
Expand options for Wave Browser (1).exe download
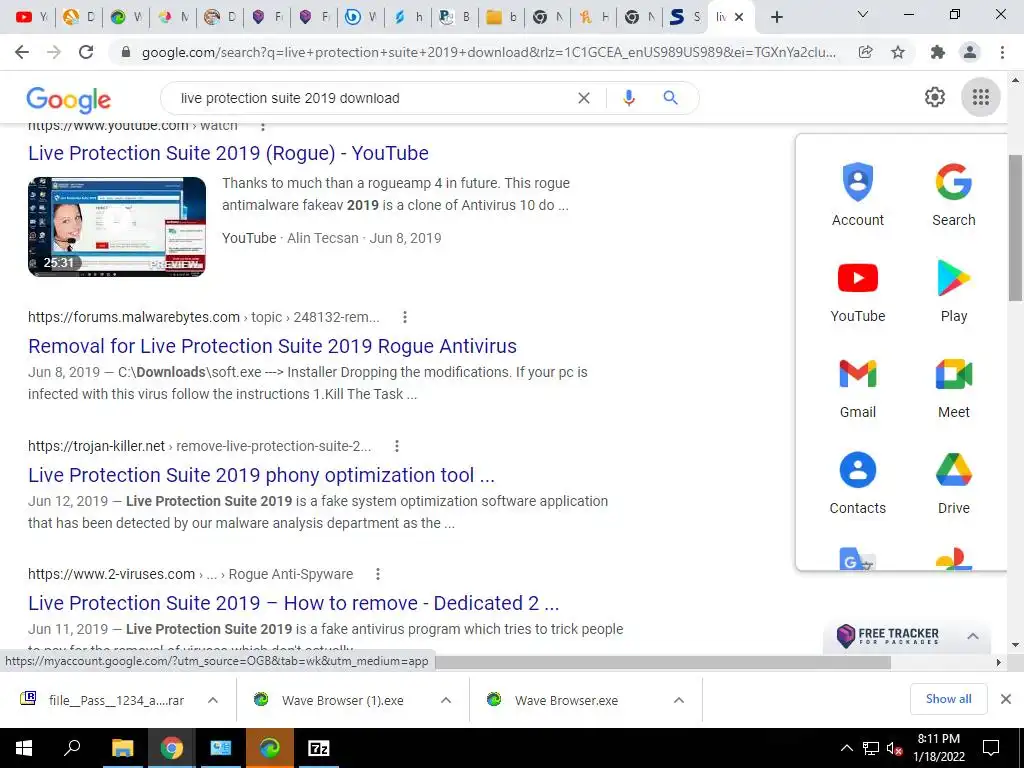[446, 700]
